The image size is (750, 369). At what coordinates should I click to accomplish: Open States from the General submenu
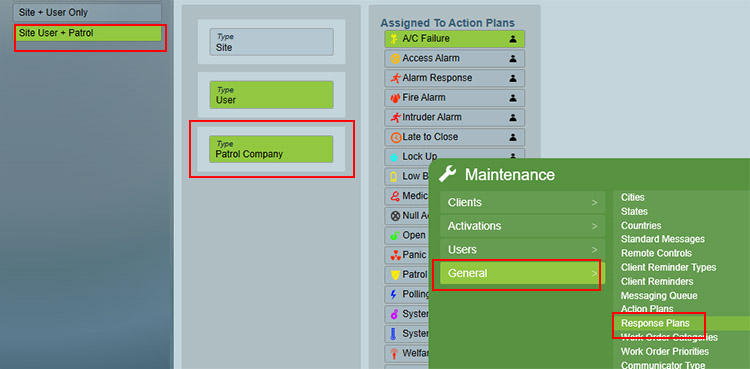click(634, 211)
